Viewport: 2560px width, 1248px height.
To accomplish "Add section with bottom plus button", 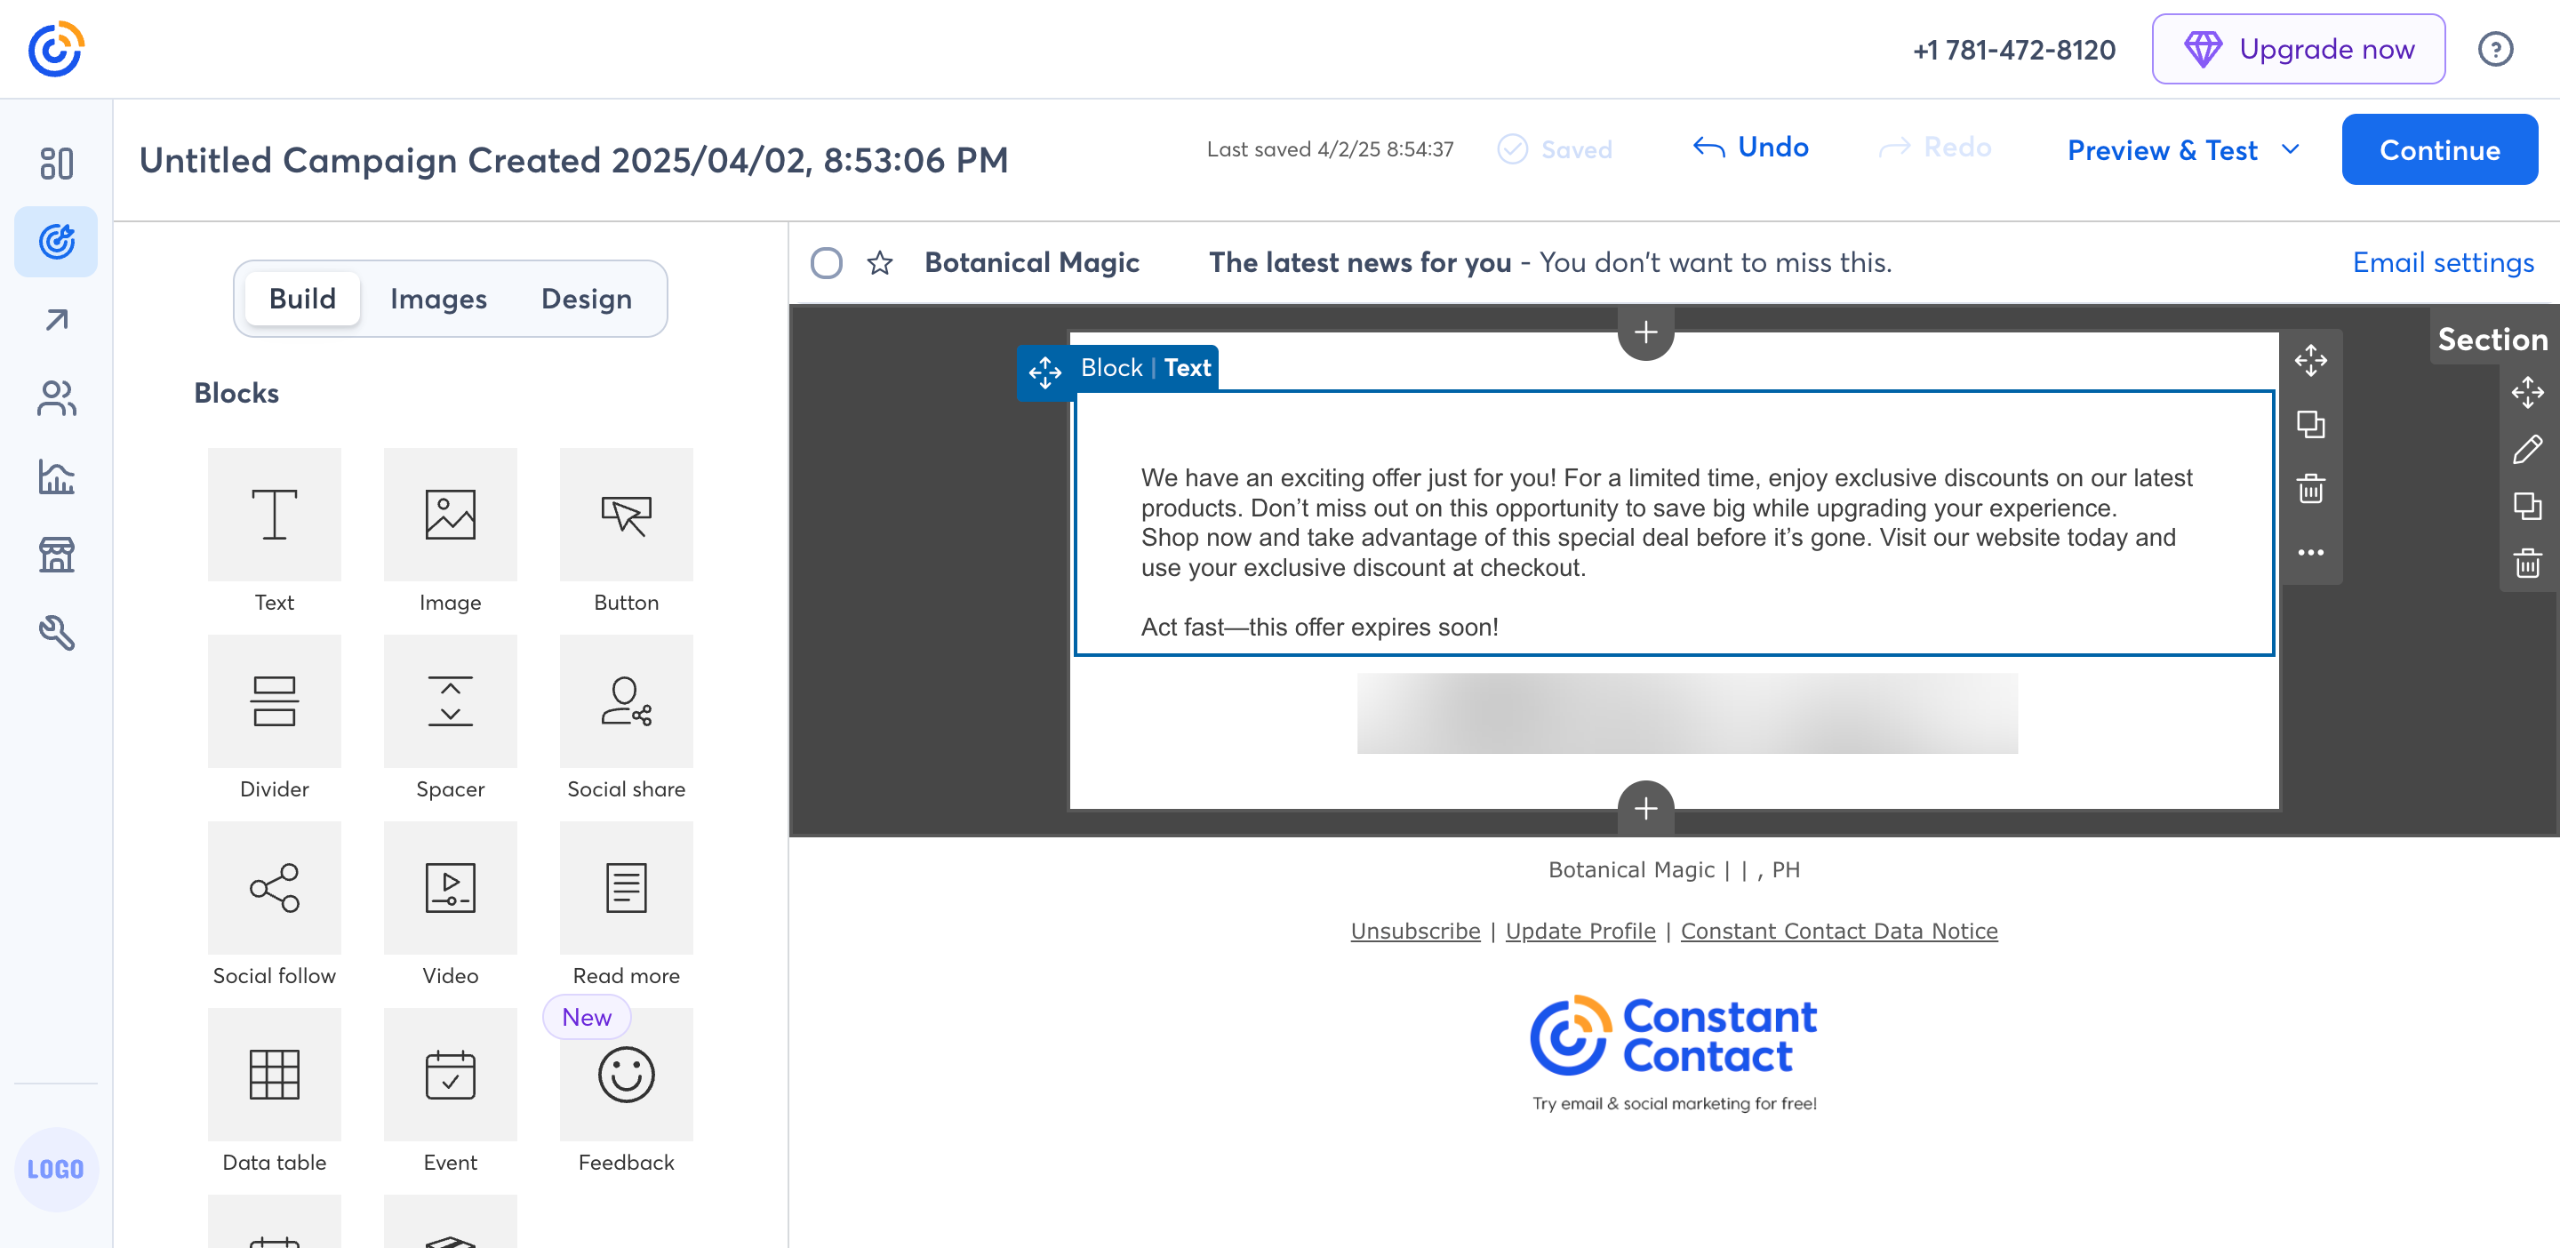I will point(1646,808).
